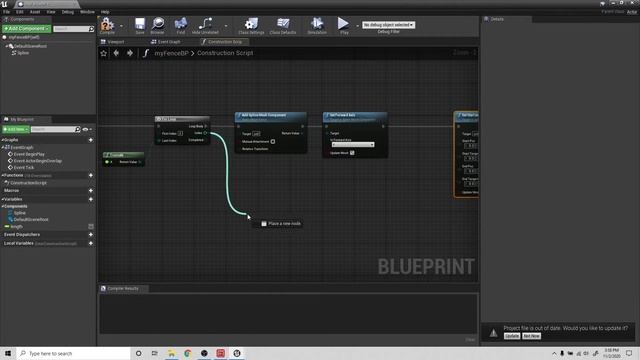Collapse the Variables section
The width and height of the screenshot is (640, 360).
tap(3, 199)
